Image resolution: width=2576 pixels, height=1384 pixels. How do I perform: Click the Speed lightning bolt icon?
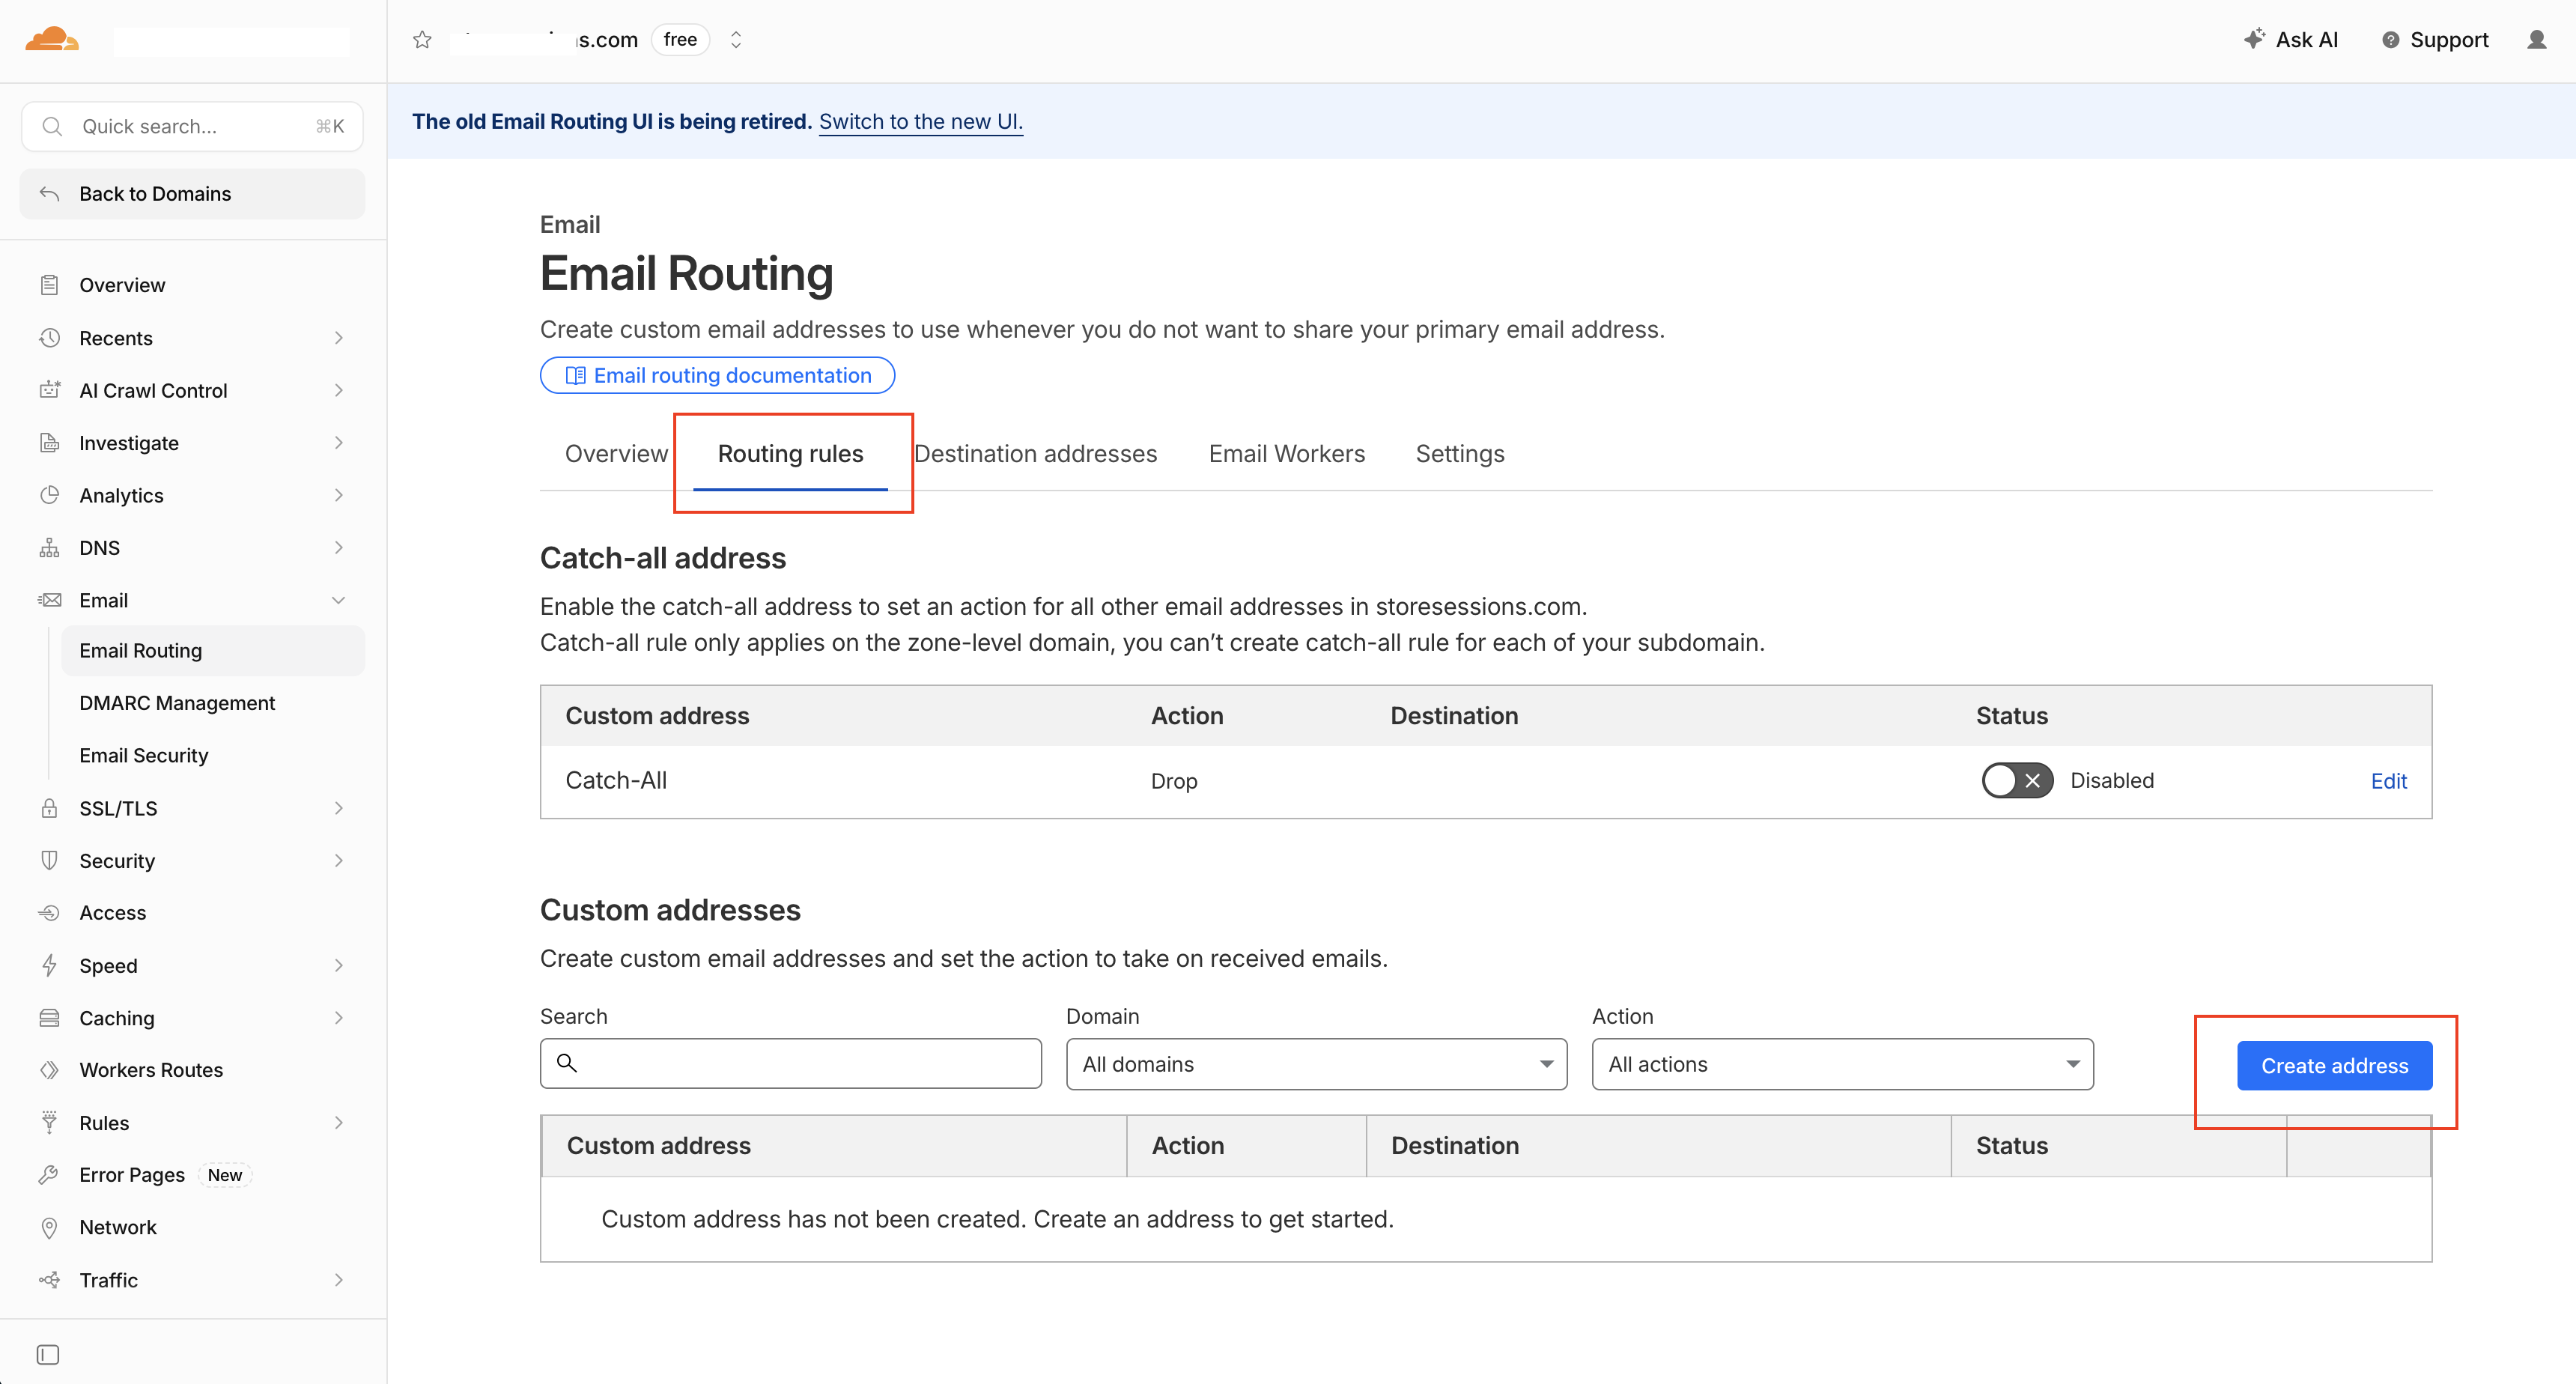coord(49,966)
